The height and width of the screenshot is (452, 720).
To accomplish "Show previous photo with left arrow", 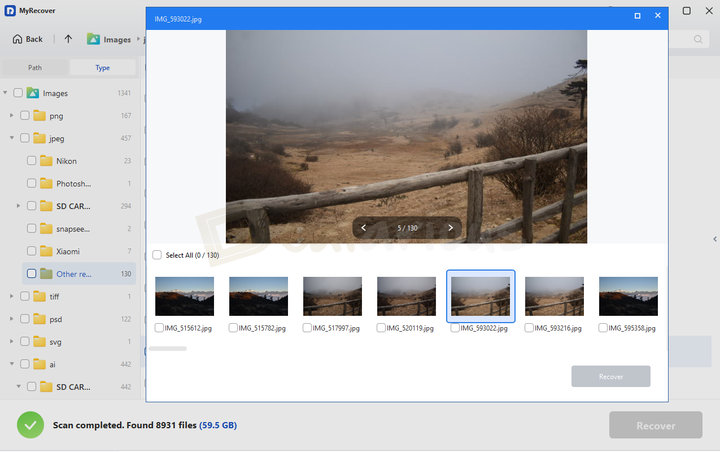I will coord(363,228).
